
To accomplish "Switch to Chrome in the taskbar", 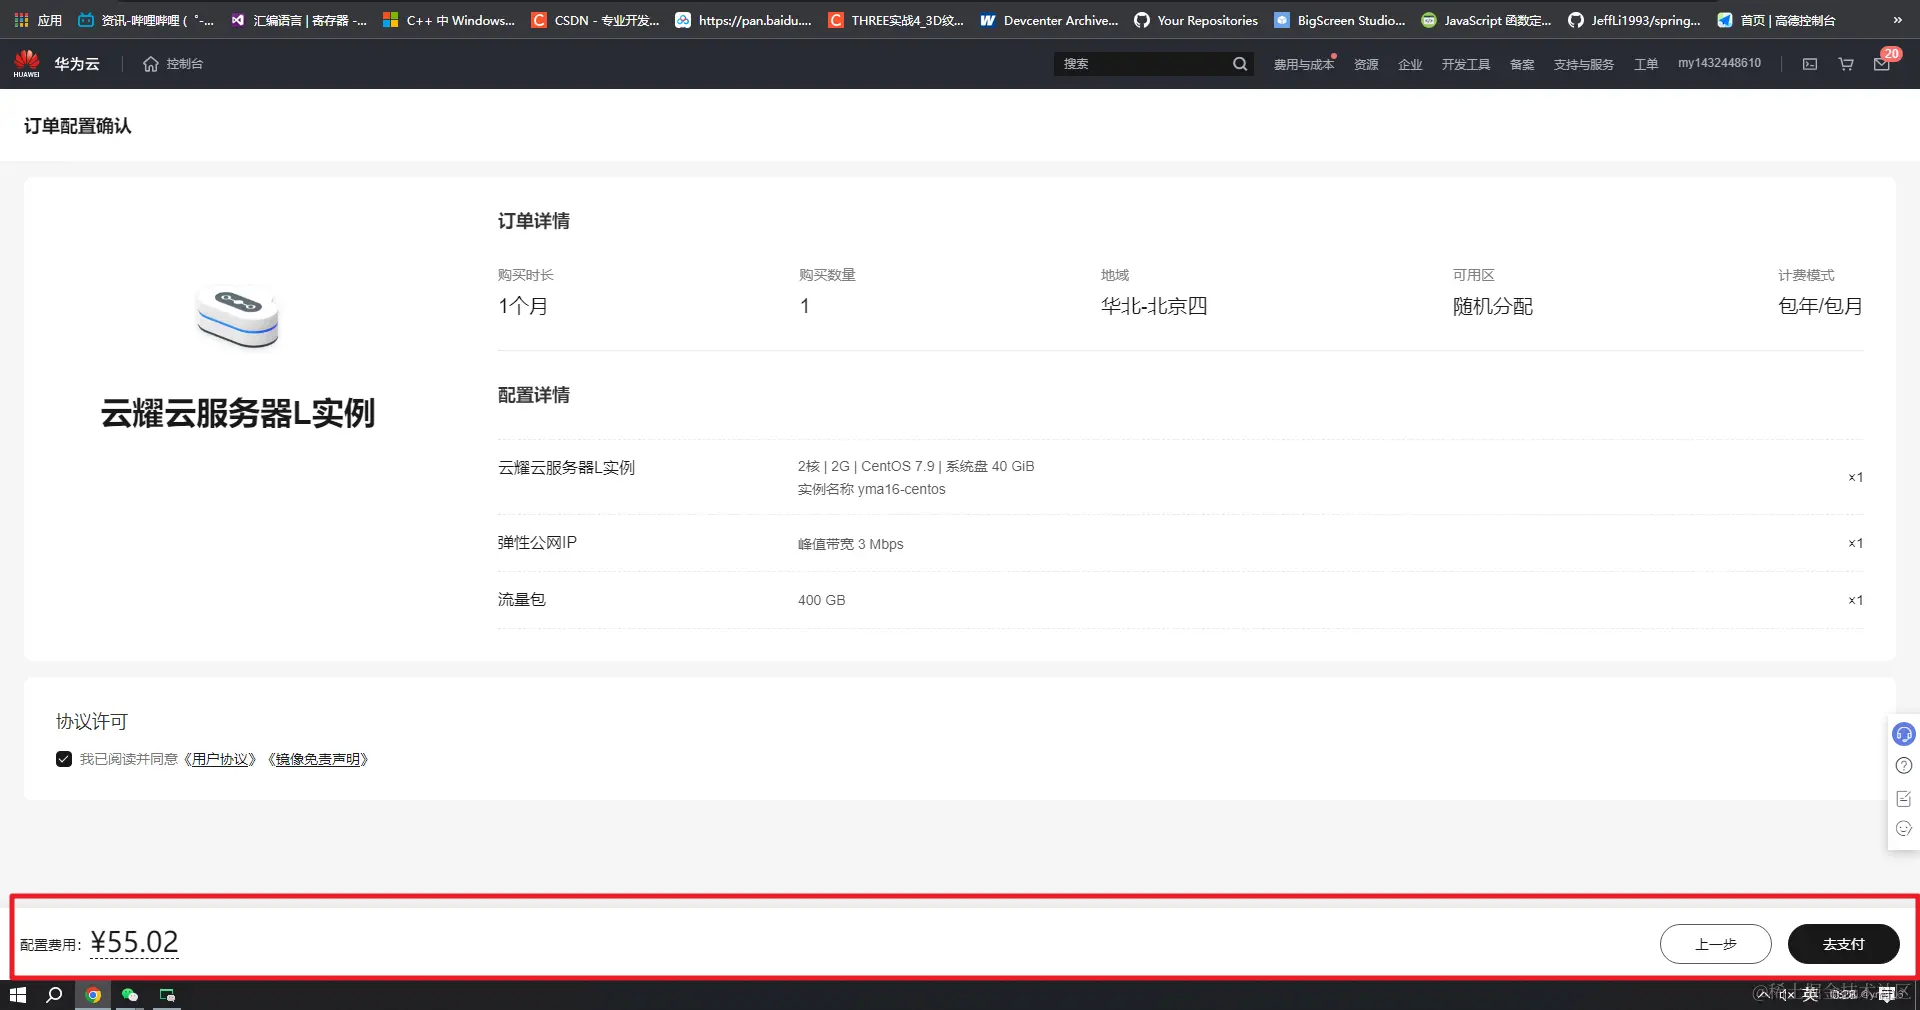I will tap(93, 995).
